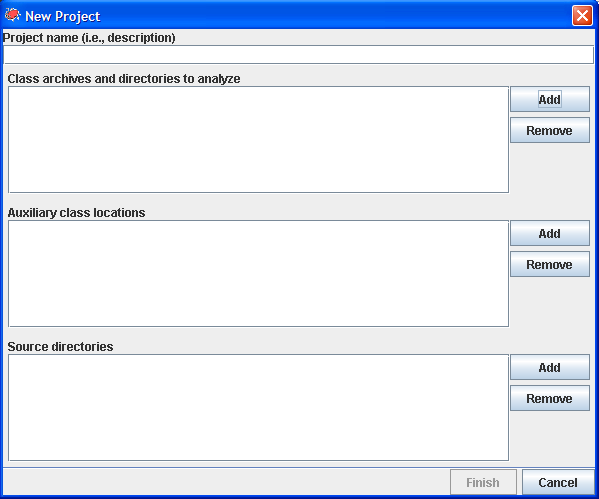Screen dimensions: 599x499
Task: Add an auxiliary class location
Action: pos(550,233)
